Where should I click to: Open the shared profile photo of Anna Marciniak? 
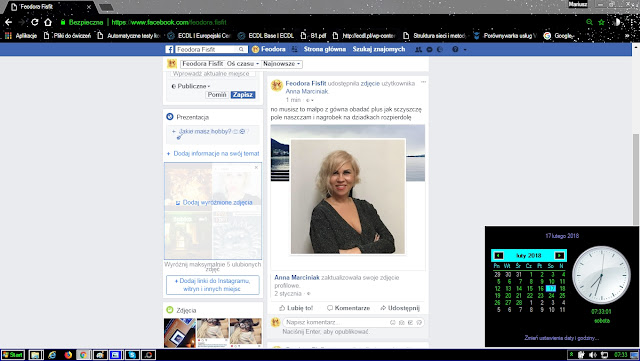pyautogui.click(x=348, y=196)
